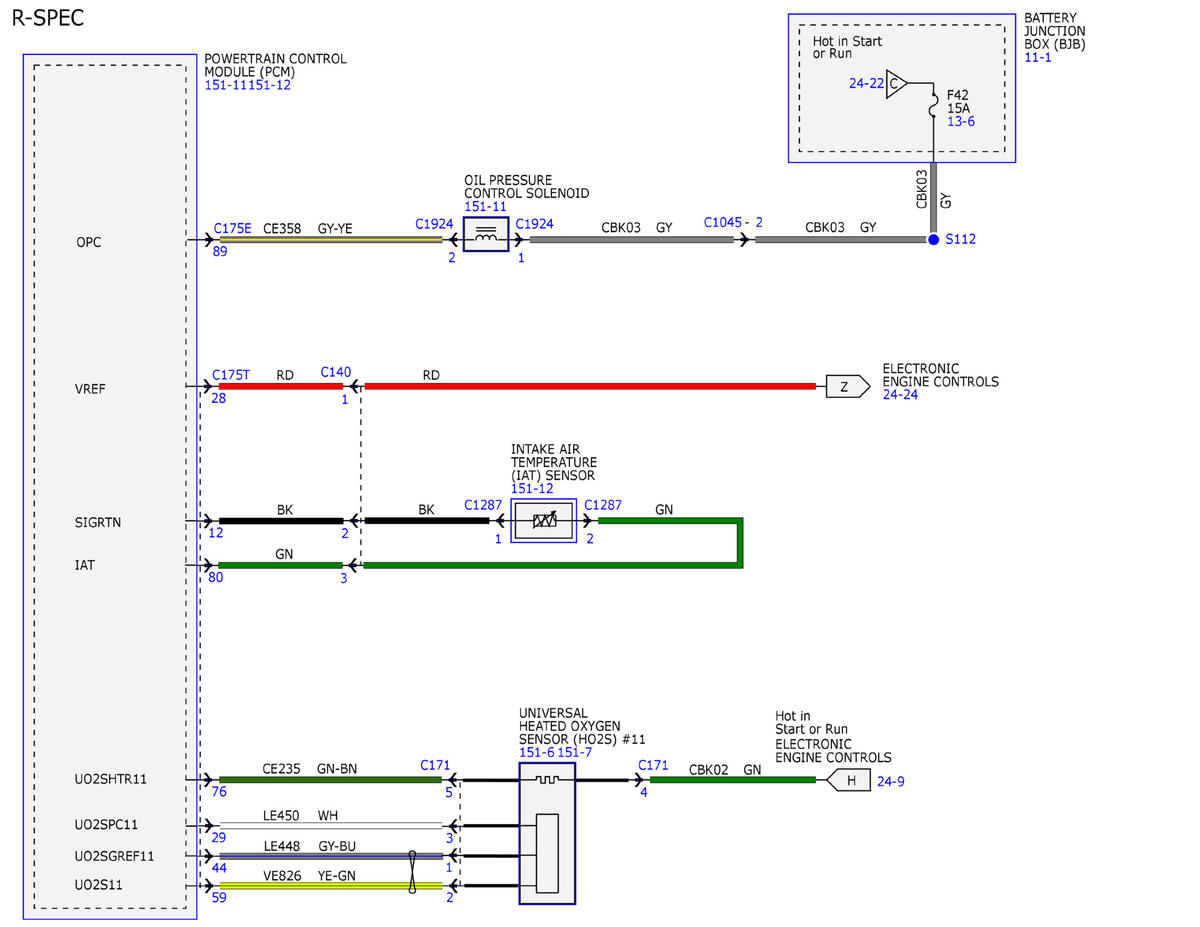Viewport: 1200px width, 927px height.
Task: Select the LE448 GY-BU wire label
Action: pyautogui.click(x=310, y=846)
